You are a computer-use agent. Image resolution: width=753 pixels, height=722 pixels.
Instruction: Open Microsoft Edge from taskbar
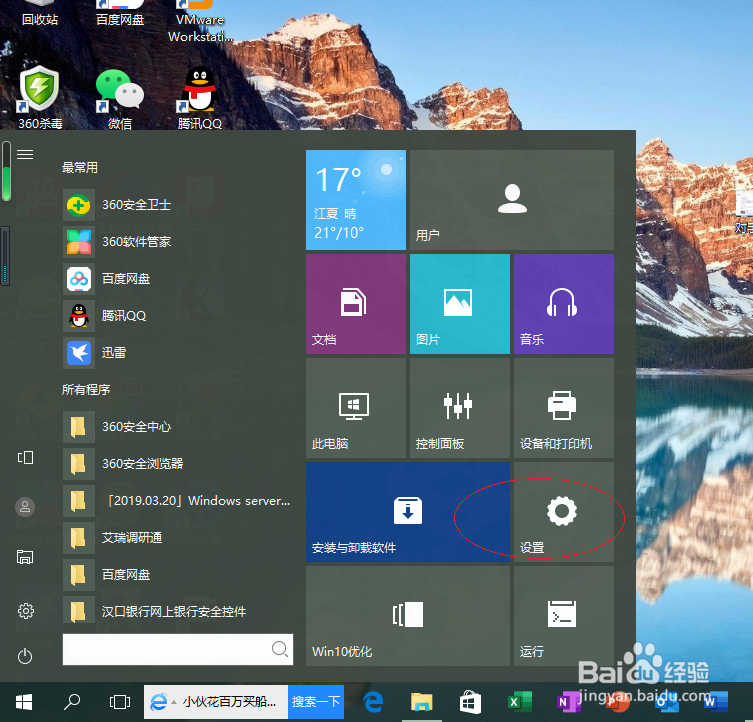click(373, 702)
